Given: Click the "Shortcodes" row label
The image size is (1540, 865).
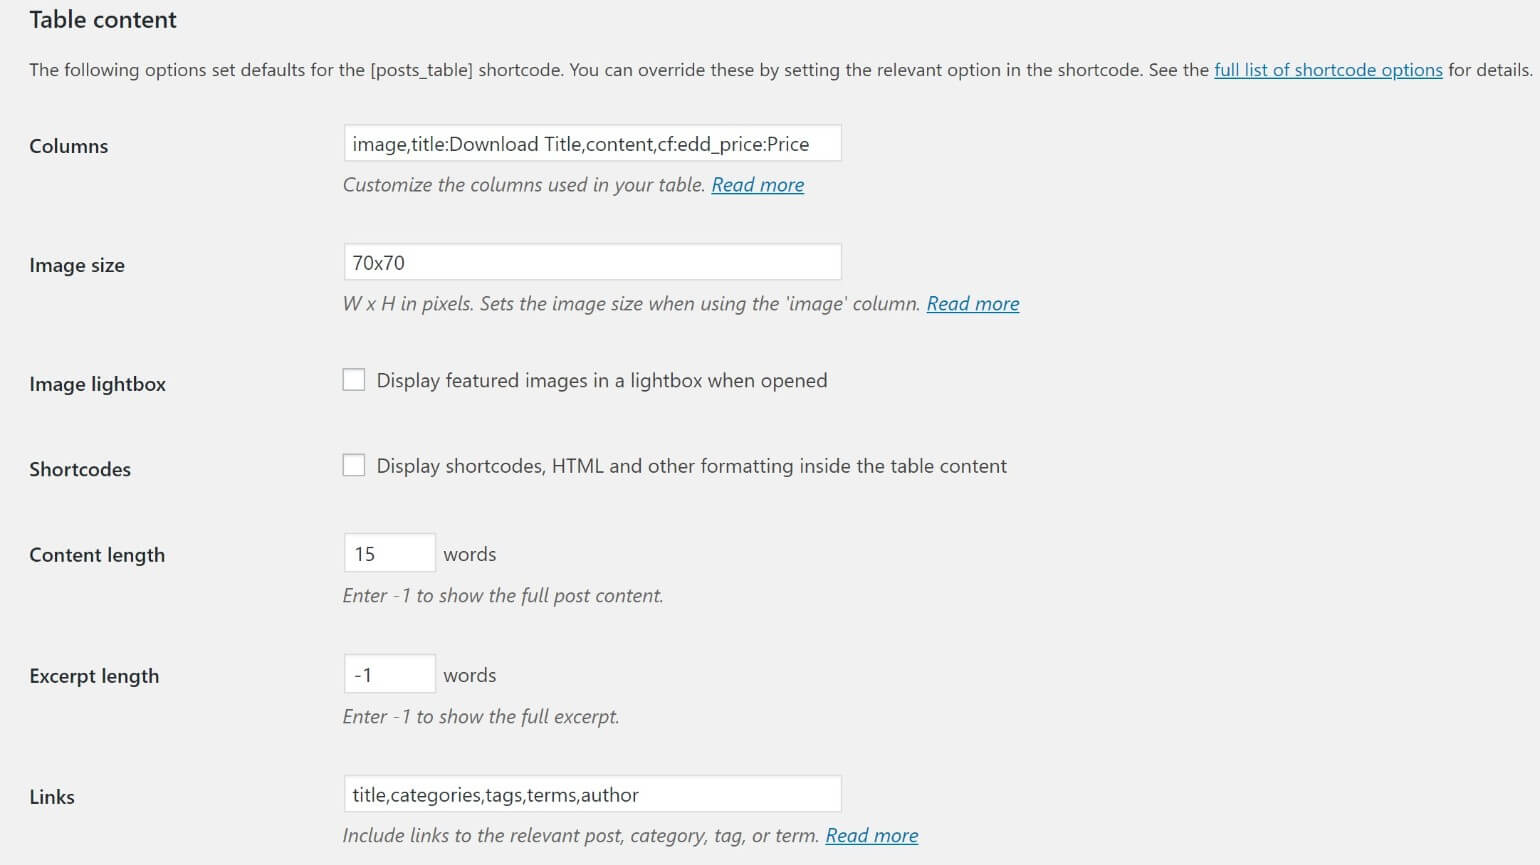Looking at the screenshot, I should 79,469.
